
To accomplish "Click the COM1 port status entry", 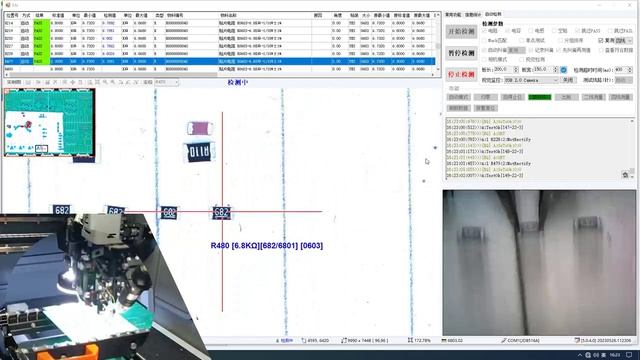I will (x=520, y=340).
